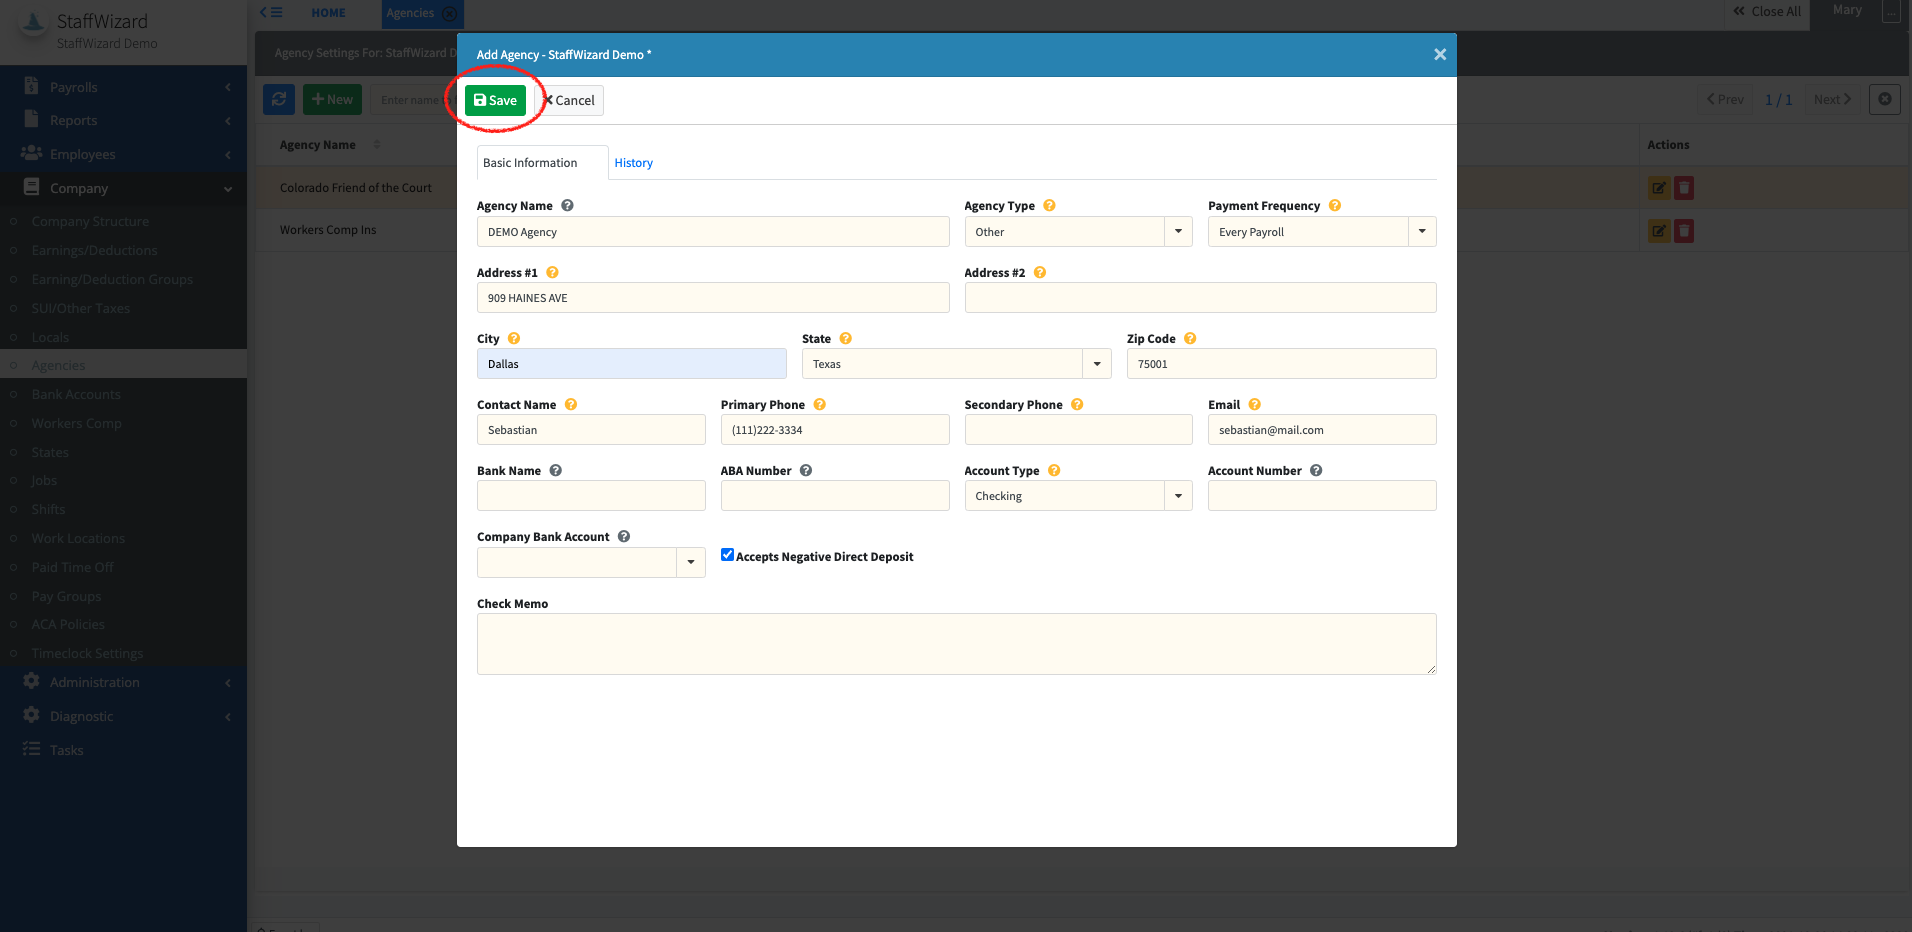Expand the State dropdown showing Texas
Viewport: 1912px width, 932px height.
pos(1096,364)
